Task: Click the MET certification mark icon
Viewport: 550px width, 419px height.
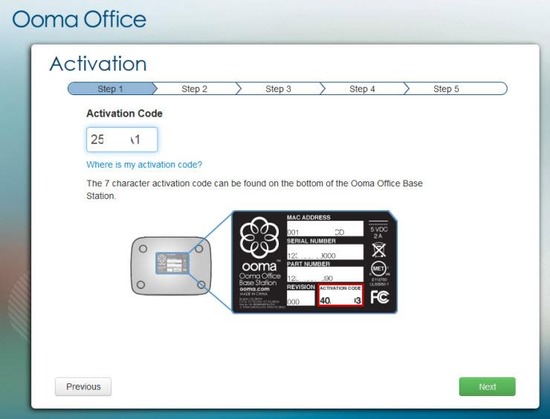Action: point(378,269)
